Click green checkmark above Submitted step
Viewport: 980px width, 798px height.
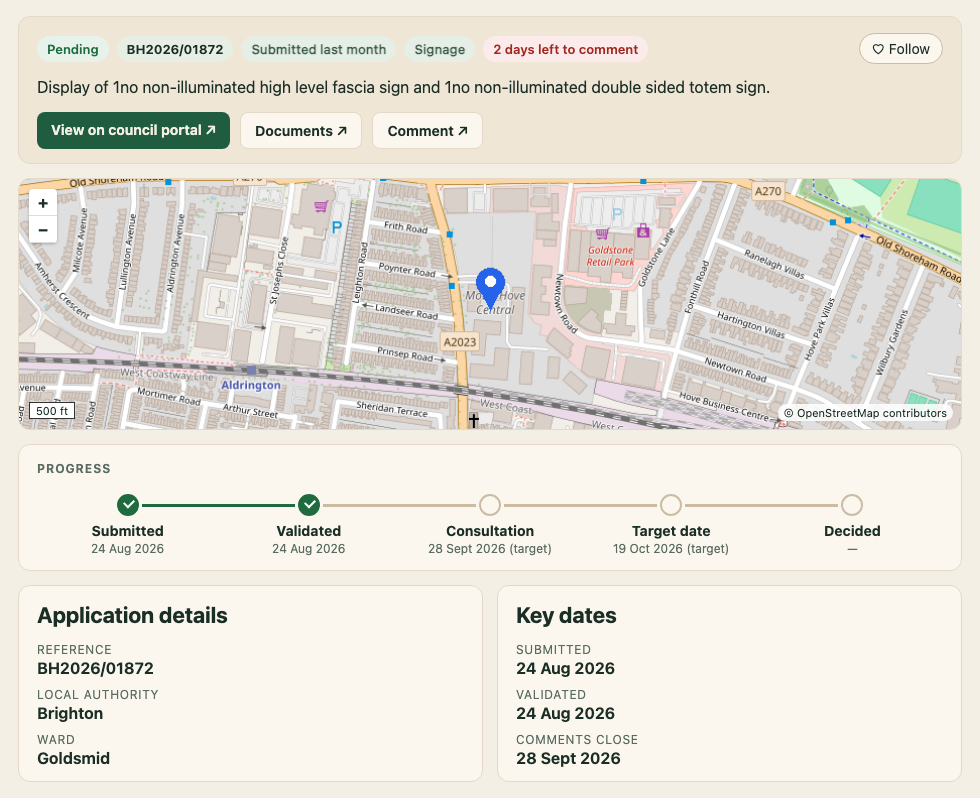[x=128, y=505]
